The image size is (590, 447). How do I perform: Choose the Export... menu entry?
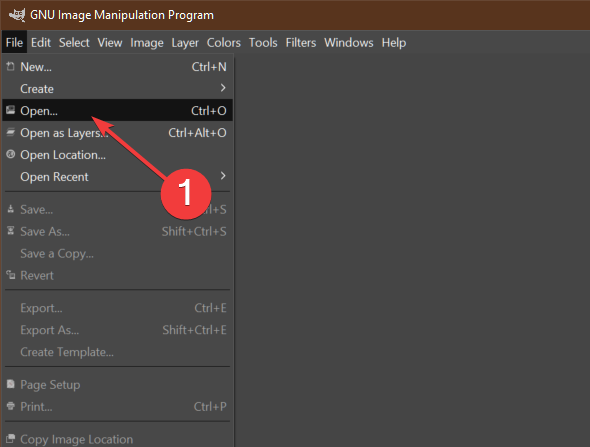[x=117, y=308]
